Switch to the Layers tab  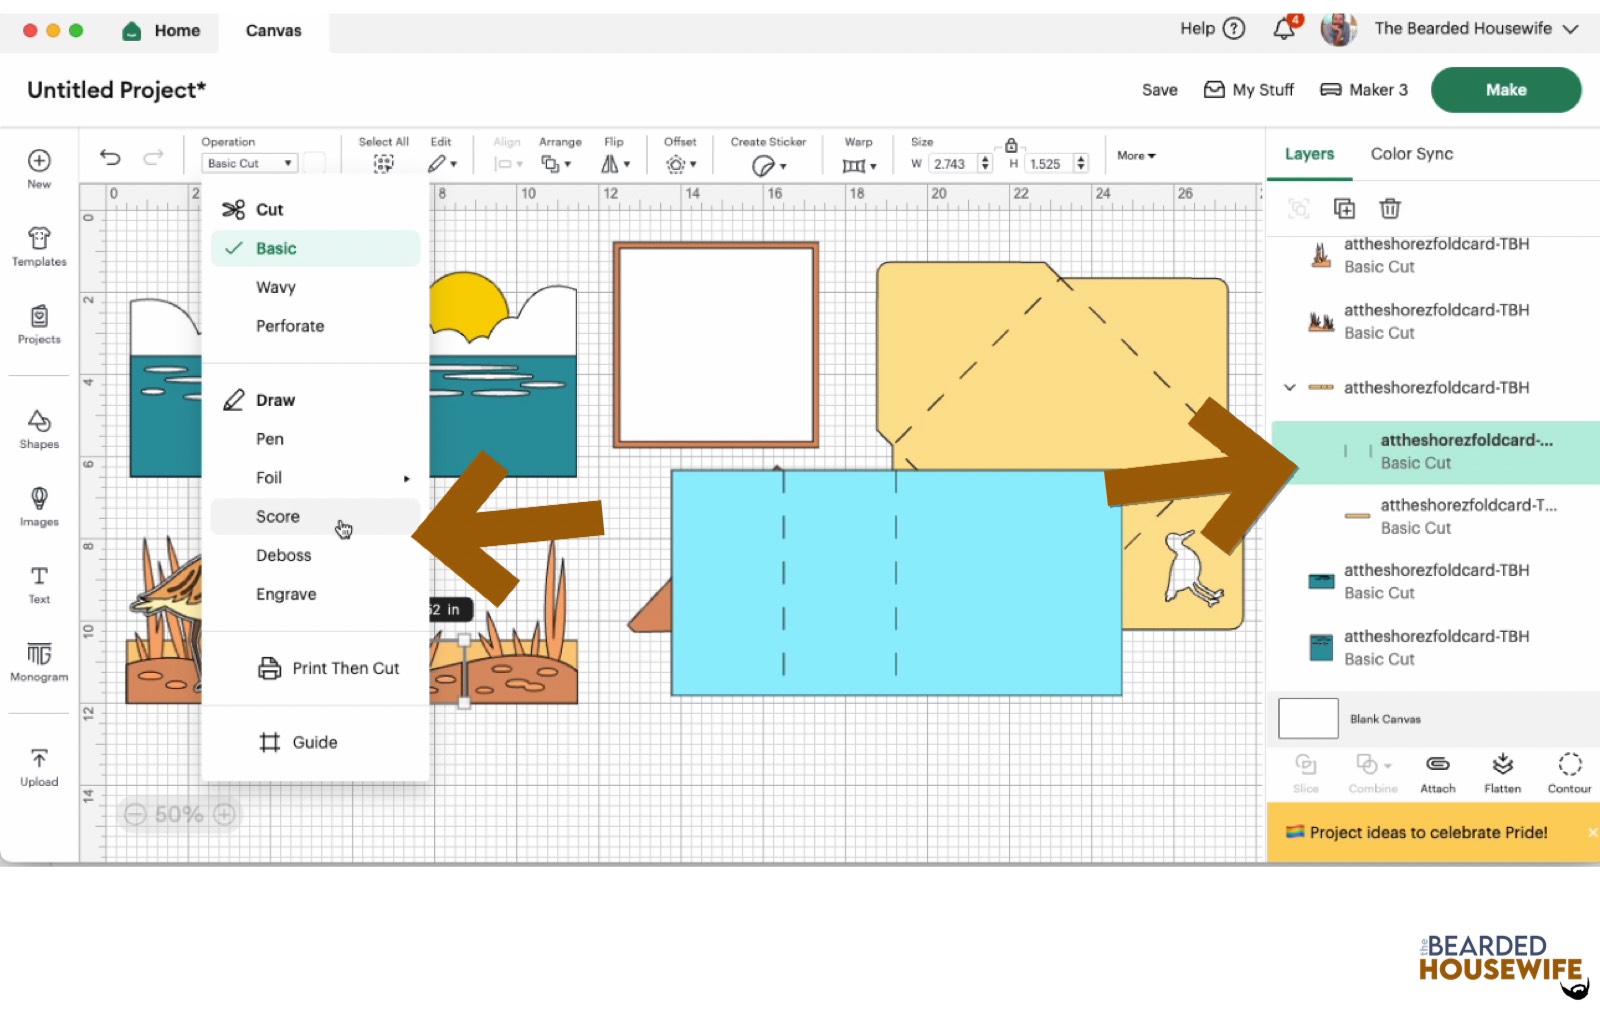point(1309,154)
